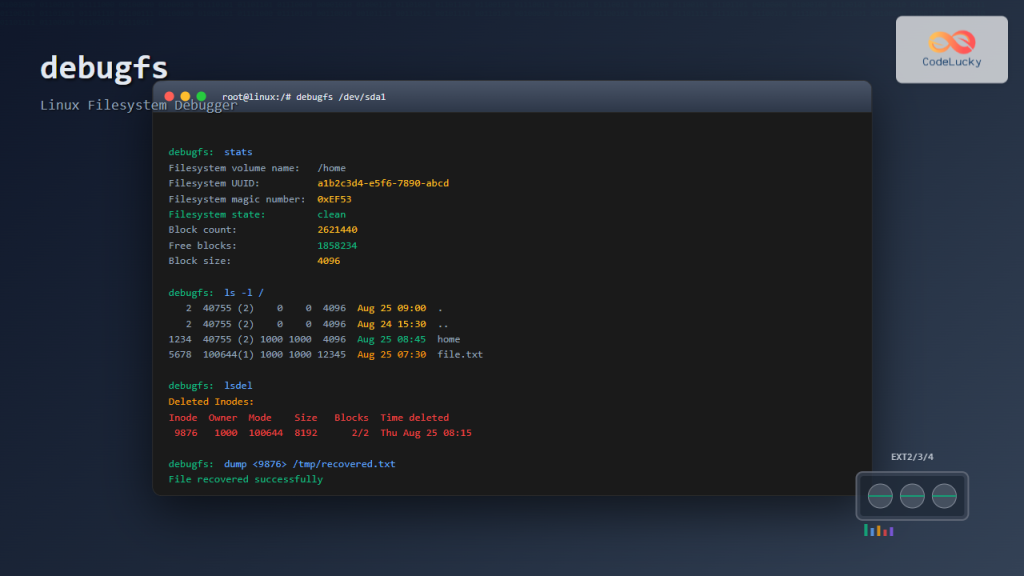Click the 'dump <9876> /tmp/recovered.txt' command

point(310,464)
